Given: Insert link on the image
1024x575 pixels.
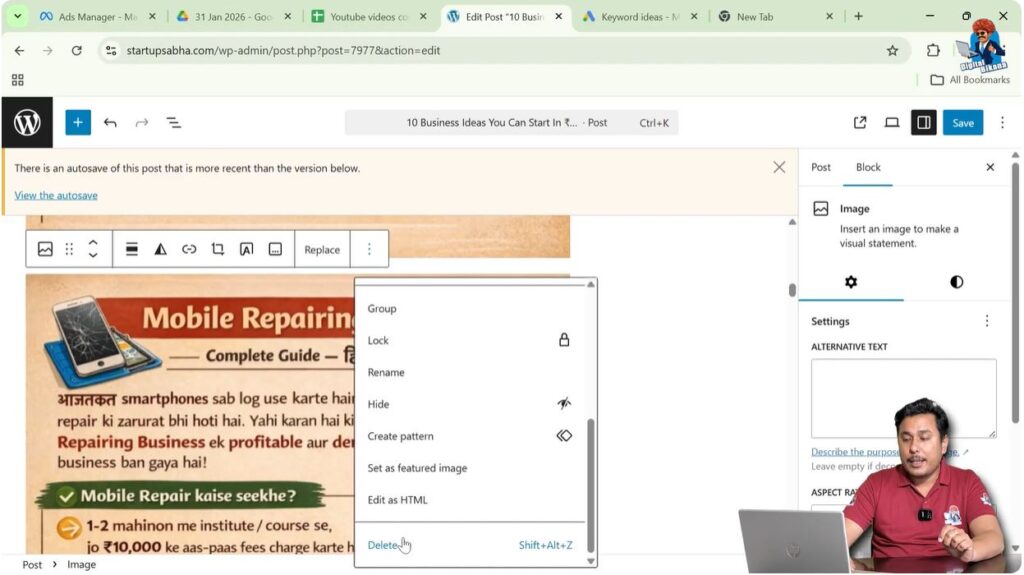Looking at the screenshot, I should [189, 249].
